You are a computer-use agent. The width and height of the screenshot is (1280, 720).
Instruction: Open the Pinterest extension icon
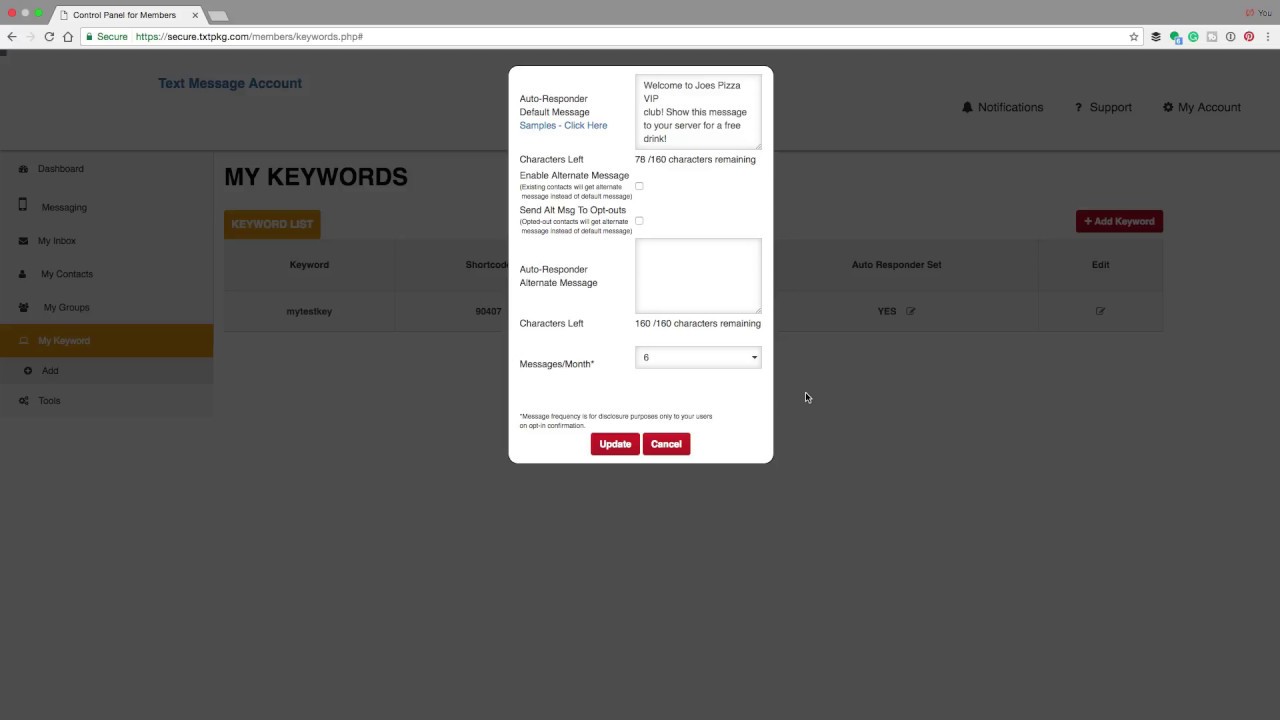tap(1249, 37)
